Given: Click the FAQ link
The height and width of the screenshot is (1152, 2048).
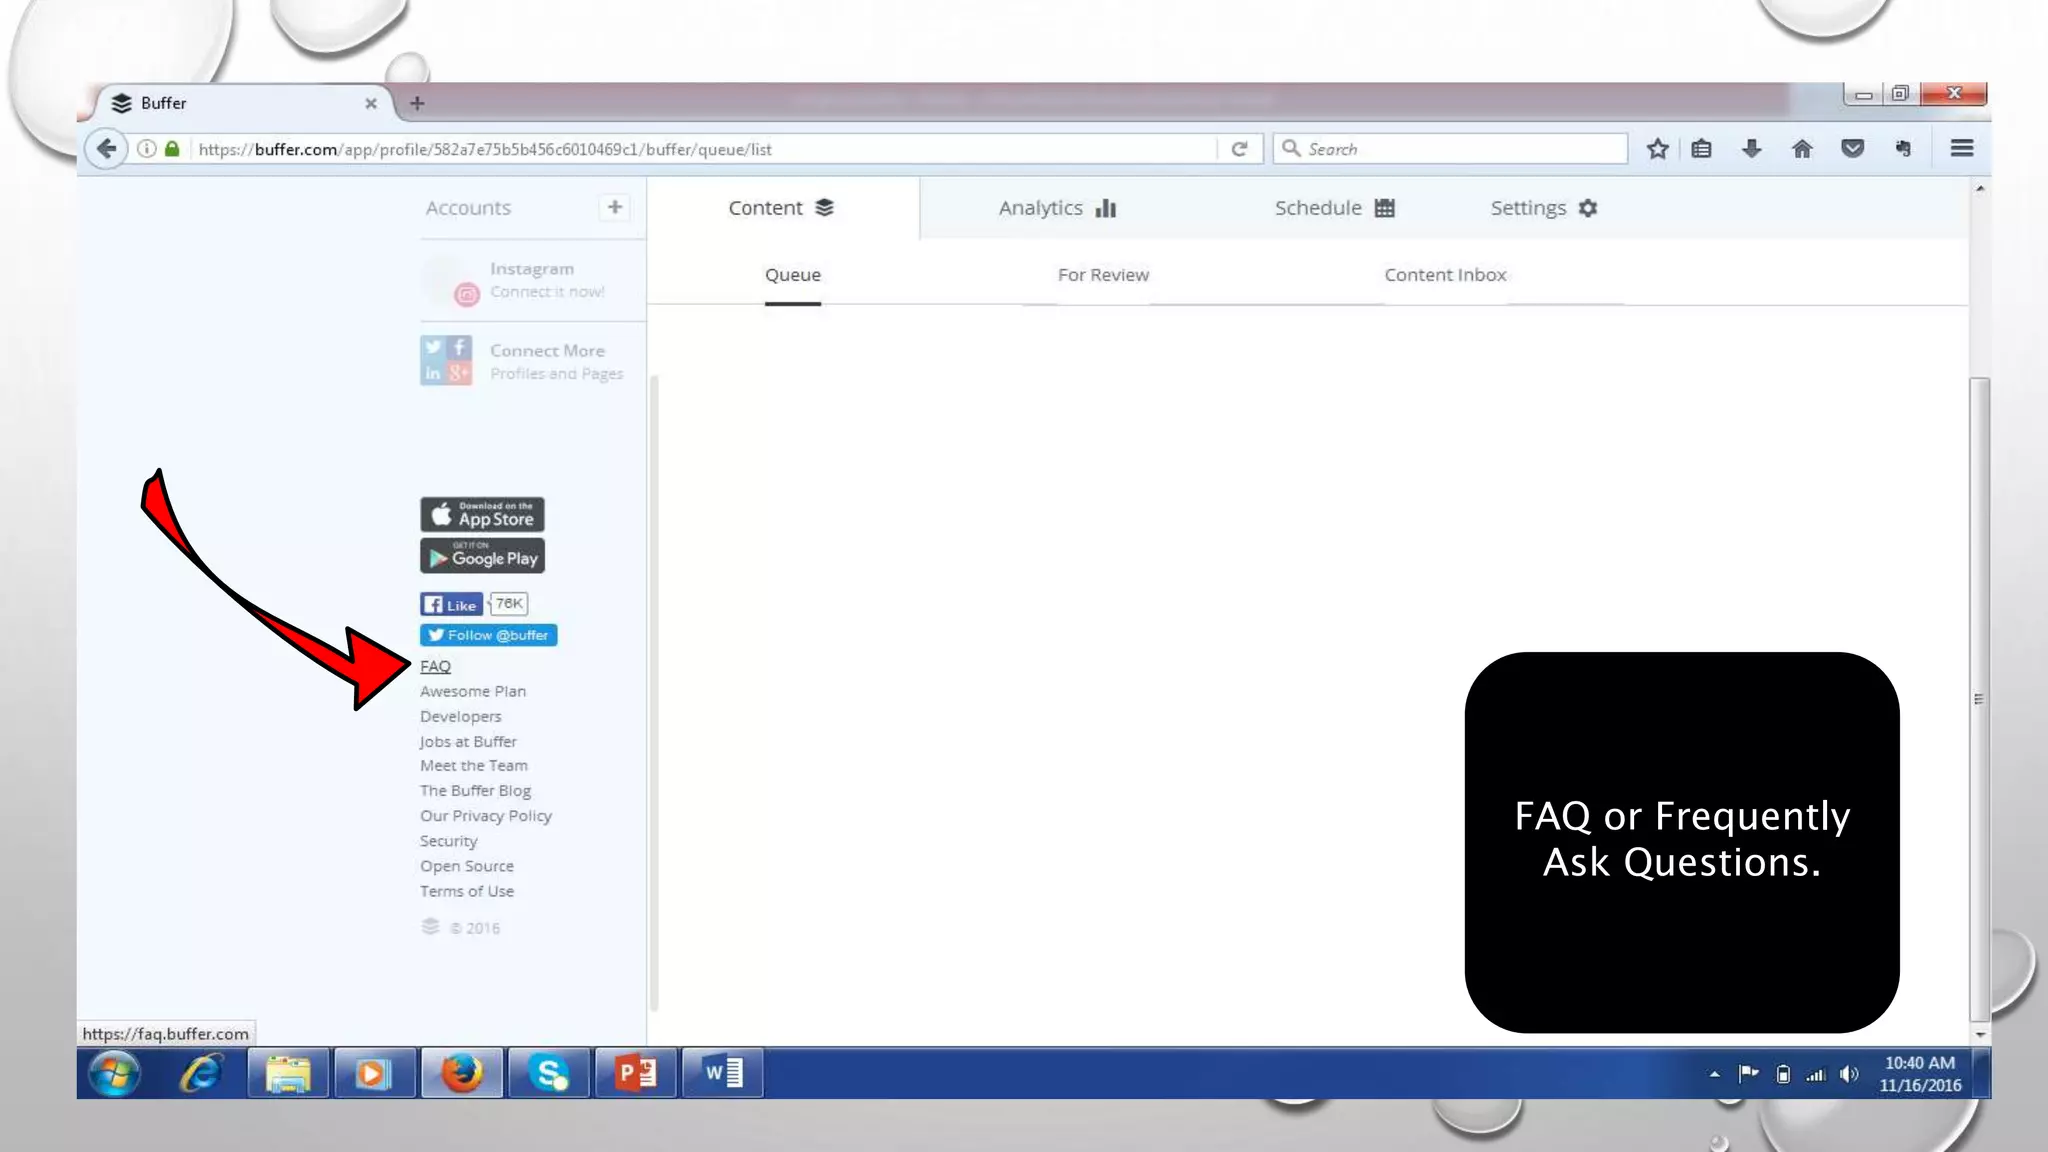Looking at the screenshot, I should 435,666.
